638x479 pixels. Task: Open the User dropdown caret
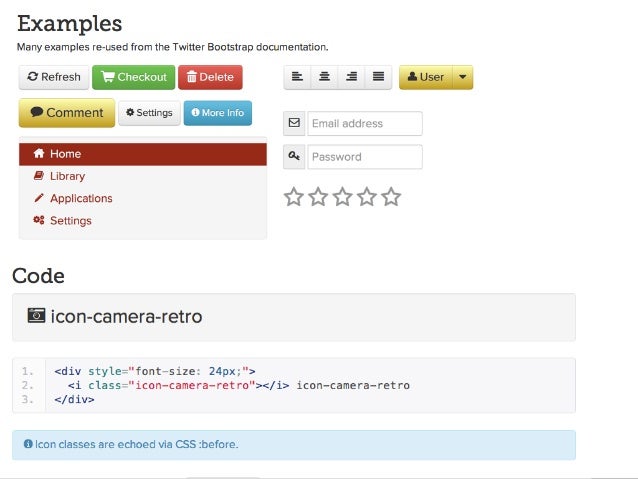click(x=463, y=77)
